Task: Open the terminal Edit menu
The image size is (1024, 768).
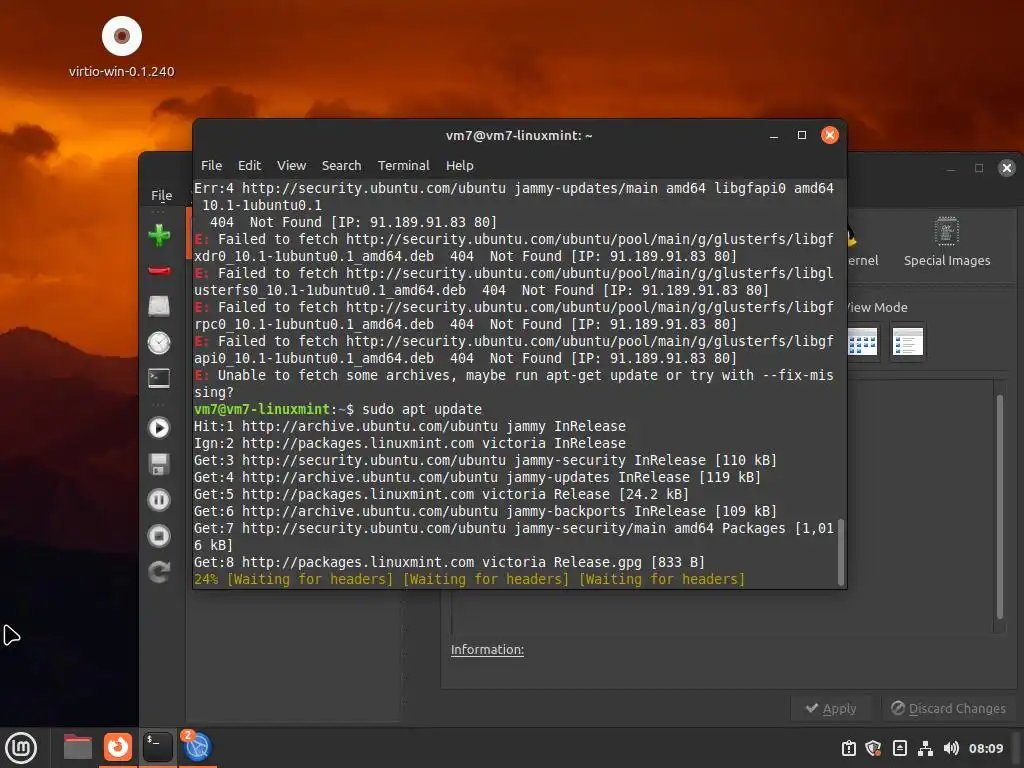Action: pos(249,165)
